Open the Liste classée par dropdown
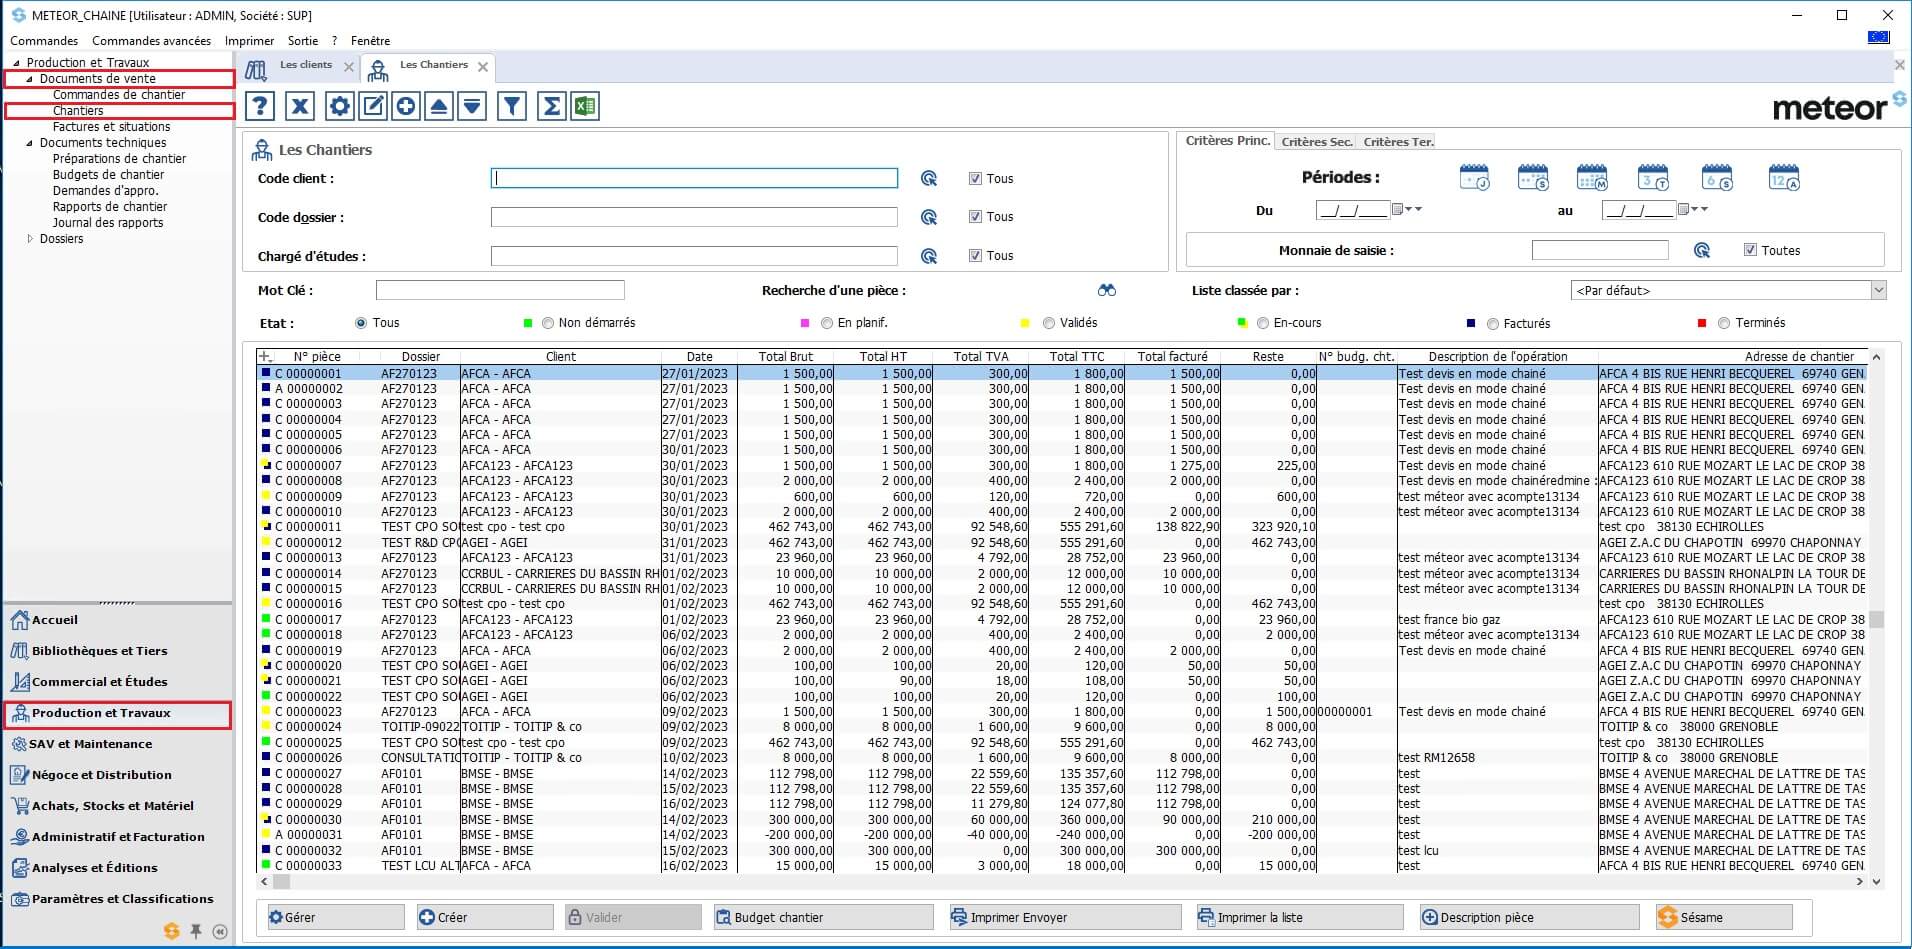This screenshot has width=1912, height=949. (1878, 290)
